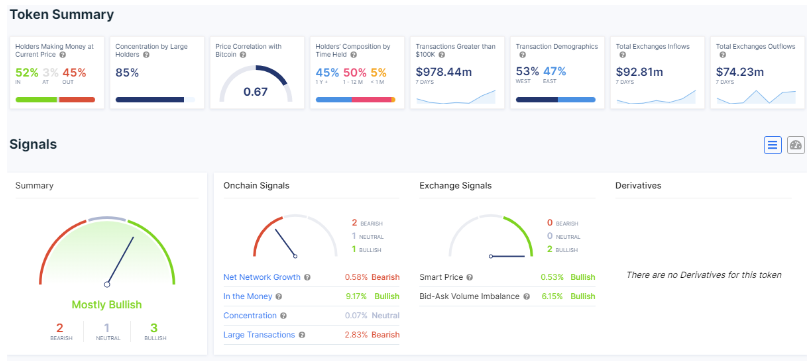Click the Transactions Greater than $100K sparkline
811x361 pixels.
coord(456,97)
